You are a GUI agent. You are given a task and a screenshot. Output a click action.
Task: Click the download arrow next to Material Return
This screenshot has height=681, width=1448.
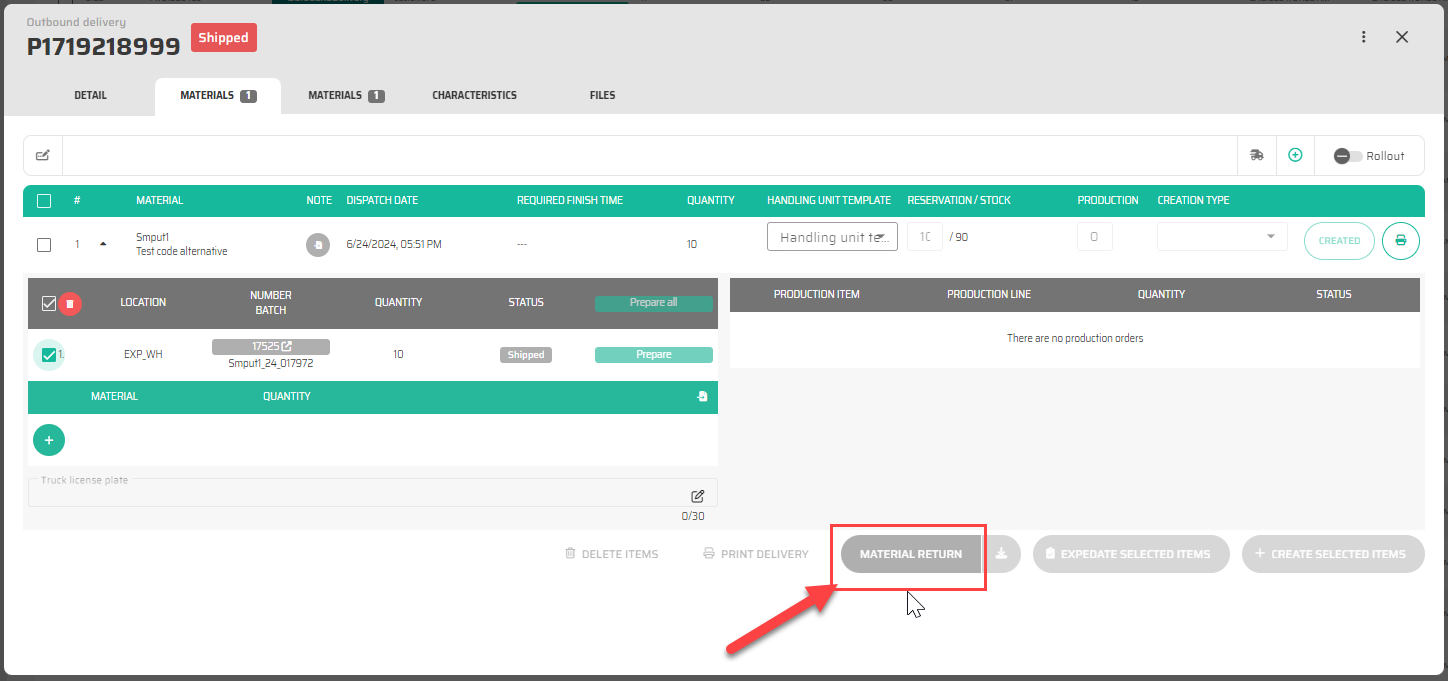1001,554
